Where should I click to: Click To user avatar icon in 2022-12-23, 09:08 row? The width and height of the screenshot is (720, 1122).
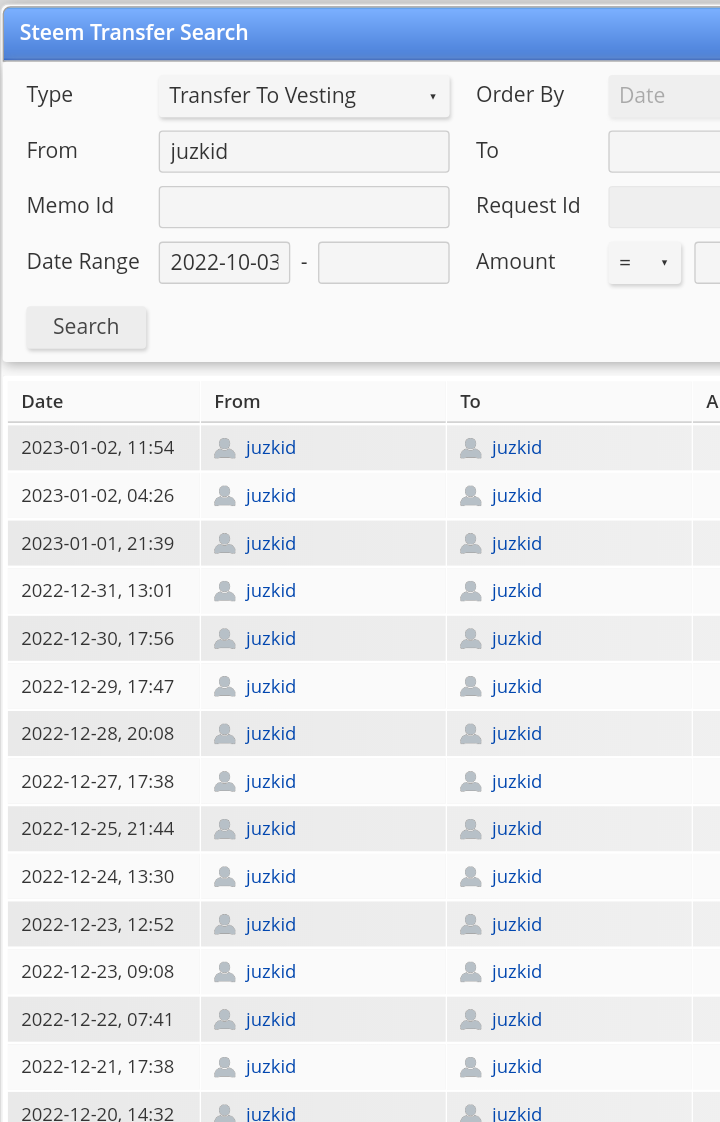[471, 972]
